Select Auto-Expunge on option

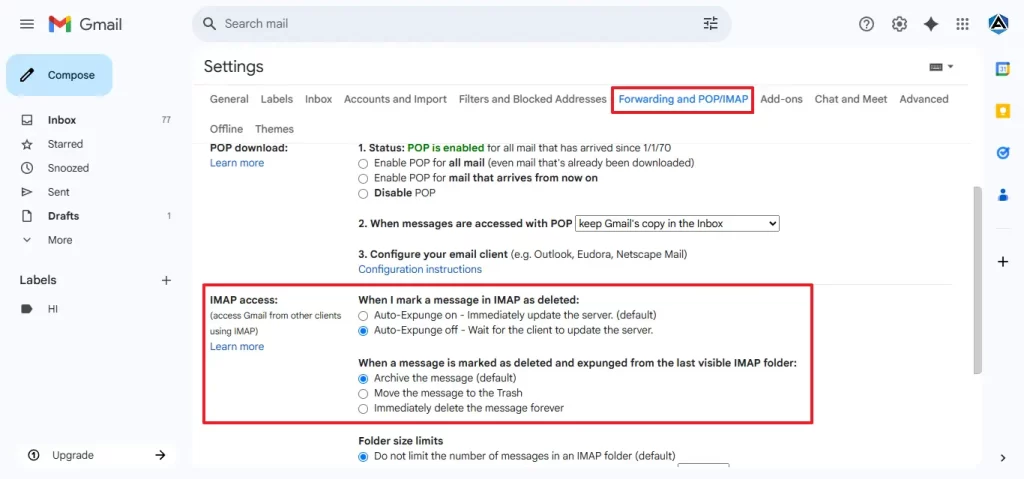point(363,315)
